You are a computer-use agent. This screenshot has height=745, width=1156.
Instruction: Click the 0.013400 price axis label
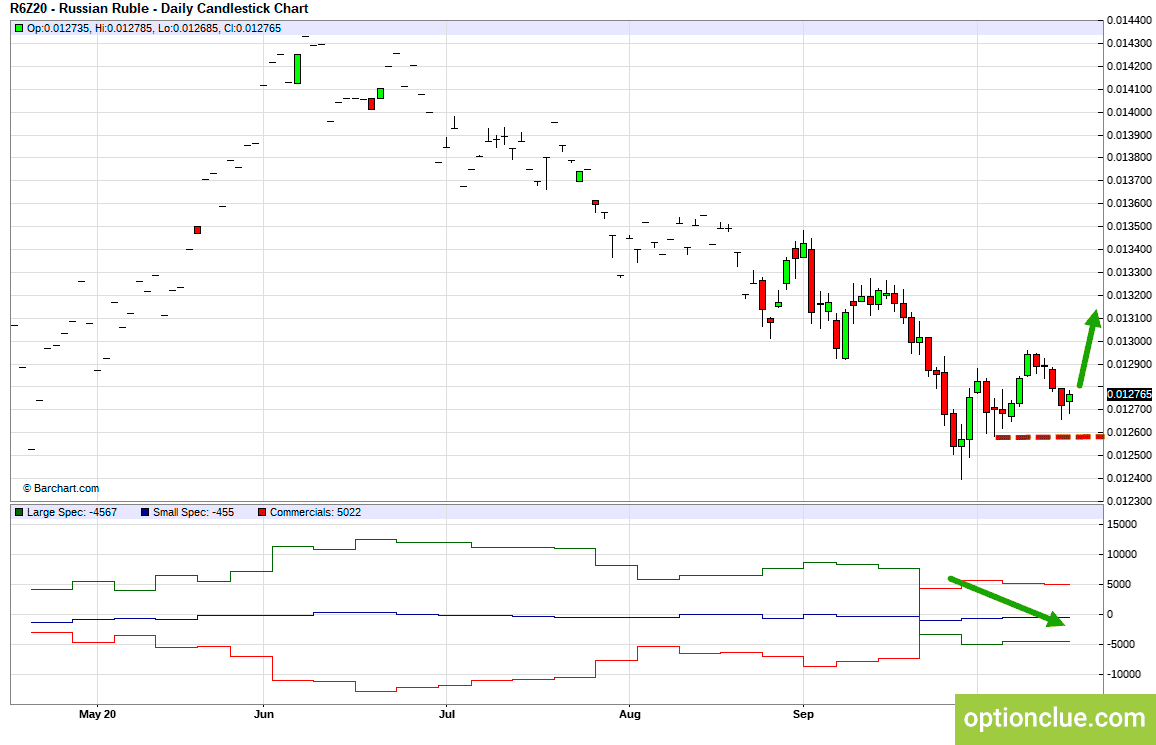click(1129, 249)
